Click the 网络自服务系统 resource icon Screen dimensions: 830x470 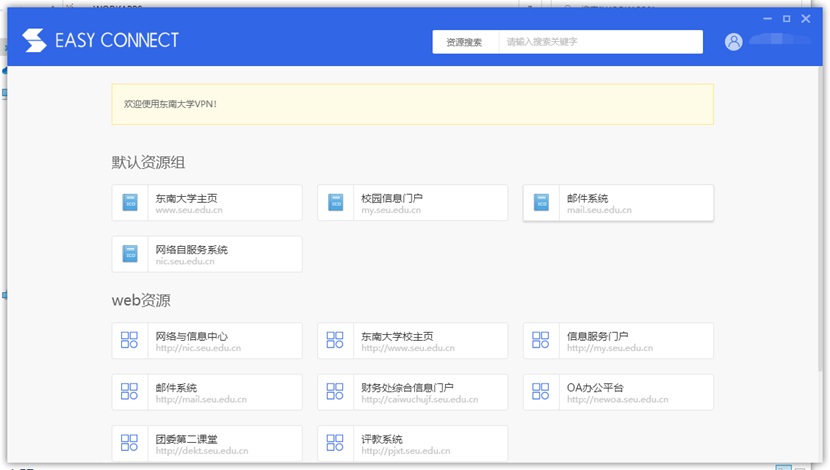pyautogui.click(x=130, y=254)
